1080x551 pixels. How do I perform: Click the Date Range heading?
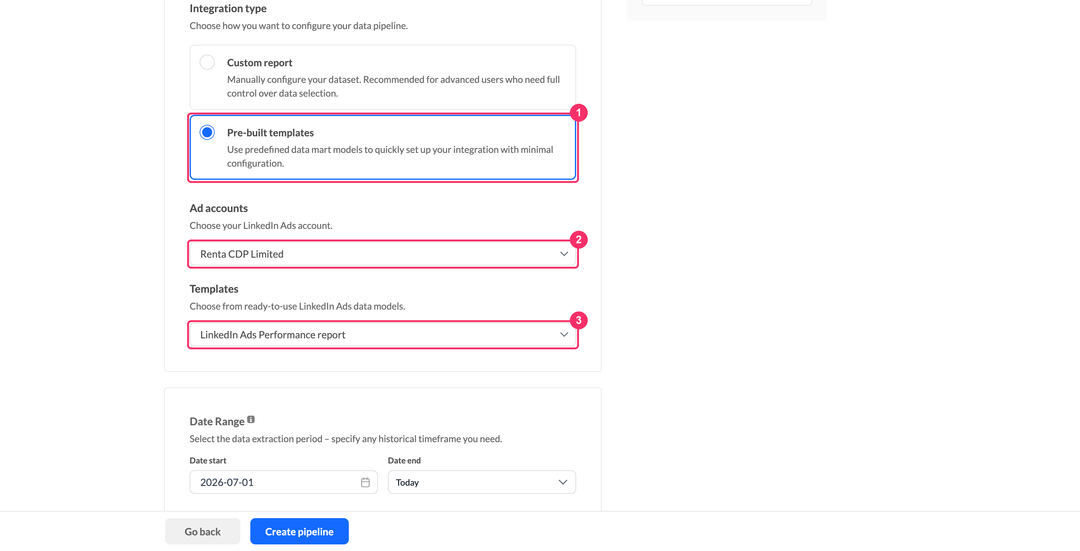[x=217, y=422]
